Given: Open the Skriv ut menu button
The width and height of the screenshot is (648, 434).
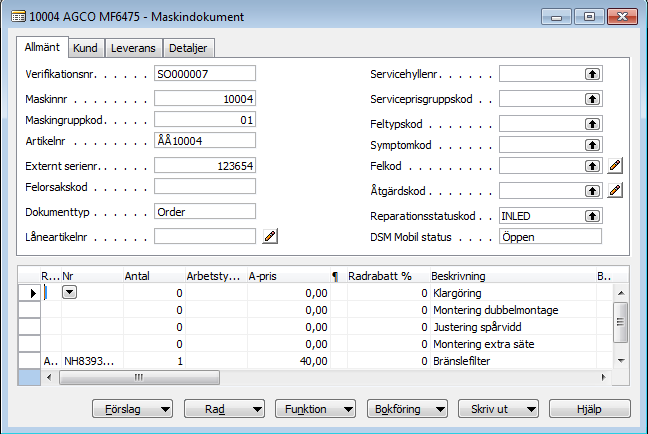Looking at the screenshot, I should click(498, 409).
